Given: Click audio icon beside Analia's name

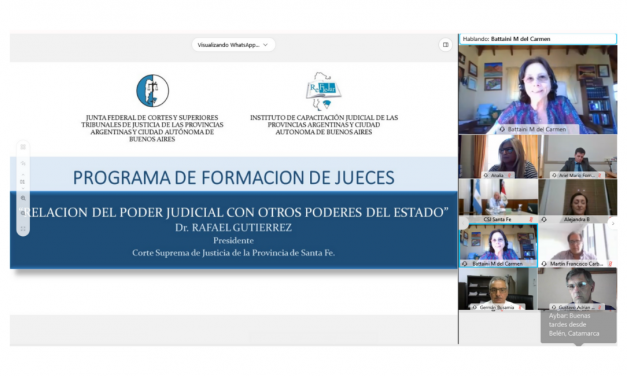Looking at the screenshot, I should (x=486, y=175).
